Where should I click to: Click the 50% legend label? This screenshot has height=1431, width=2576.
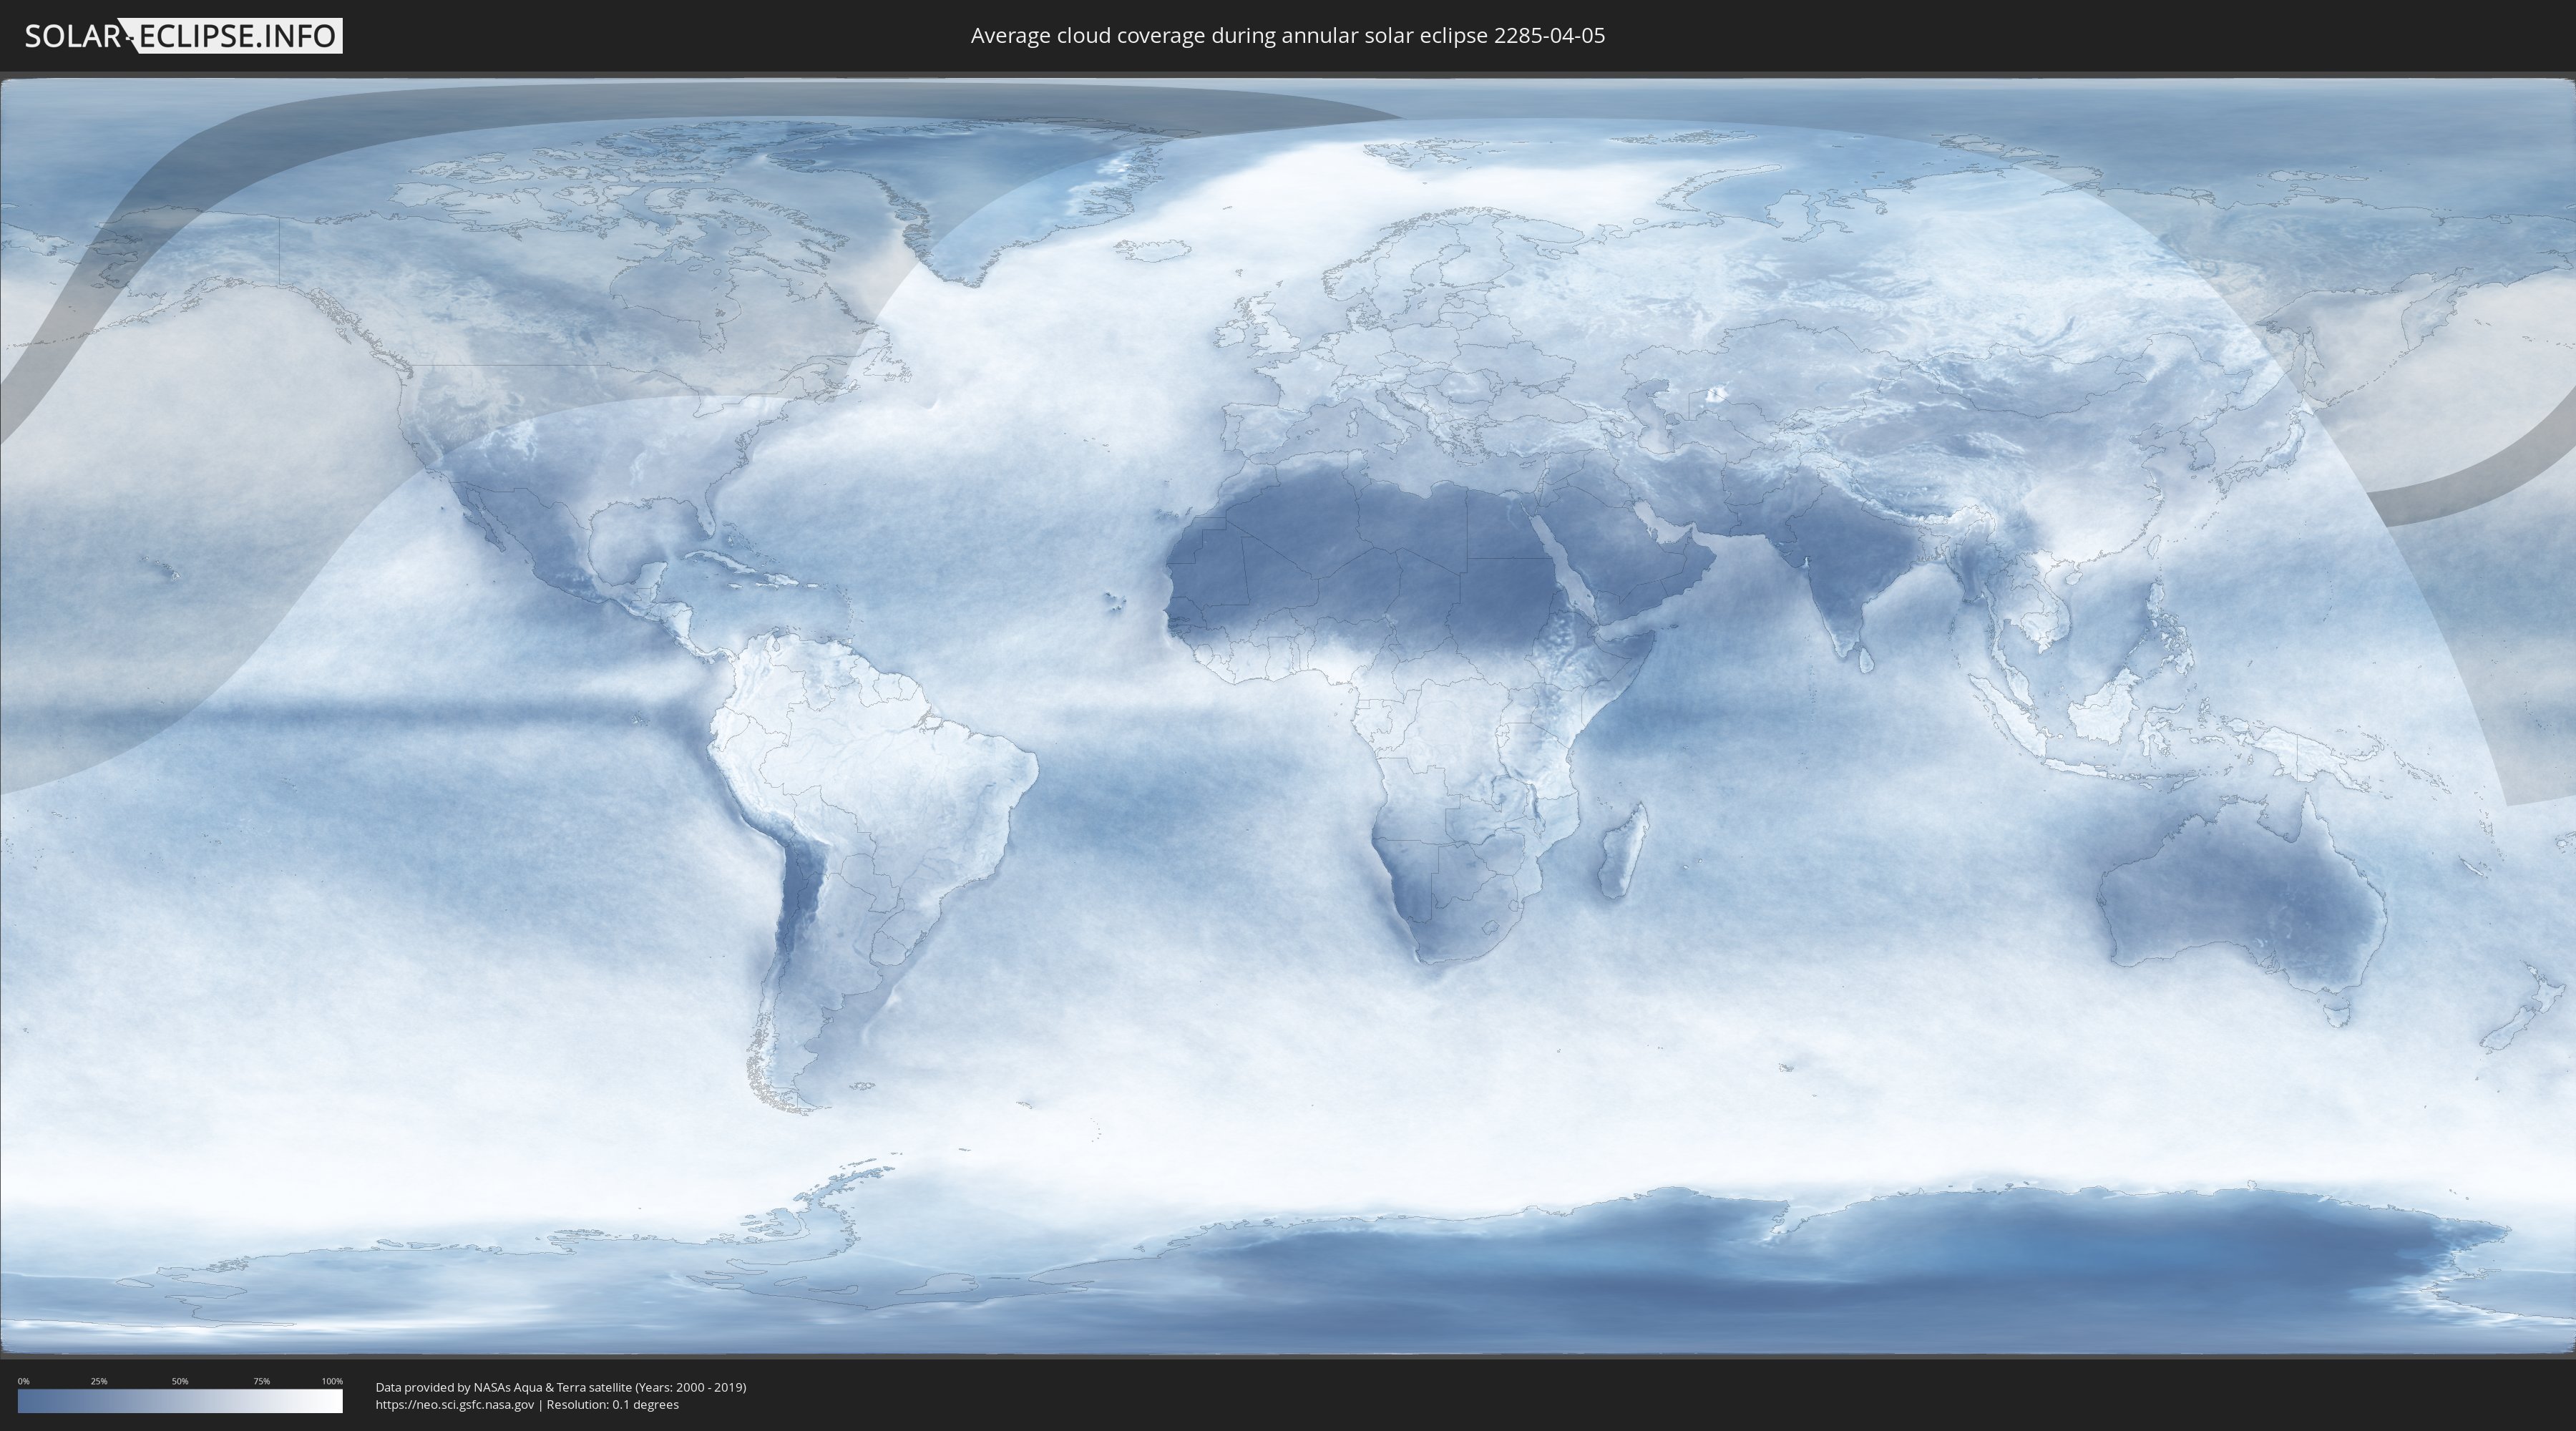(180, 1381)
